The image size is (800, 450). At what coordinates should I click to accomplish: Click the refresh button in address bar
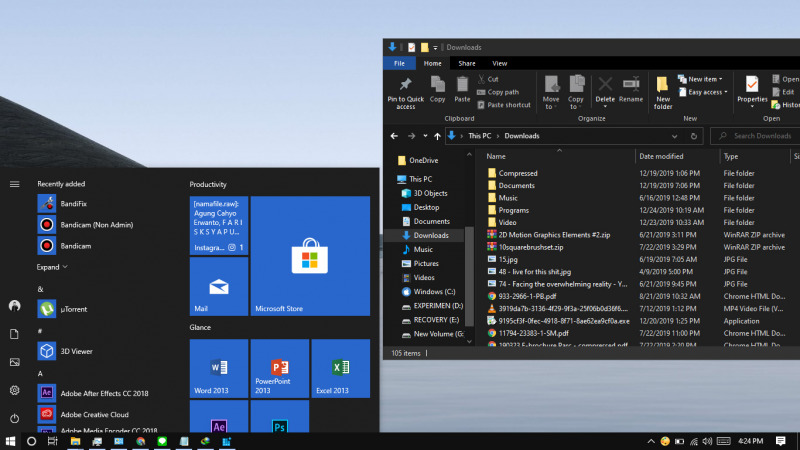[x=693, y=136]
